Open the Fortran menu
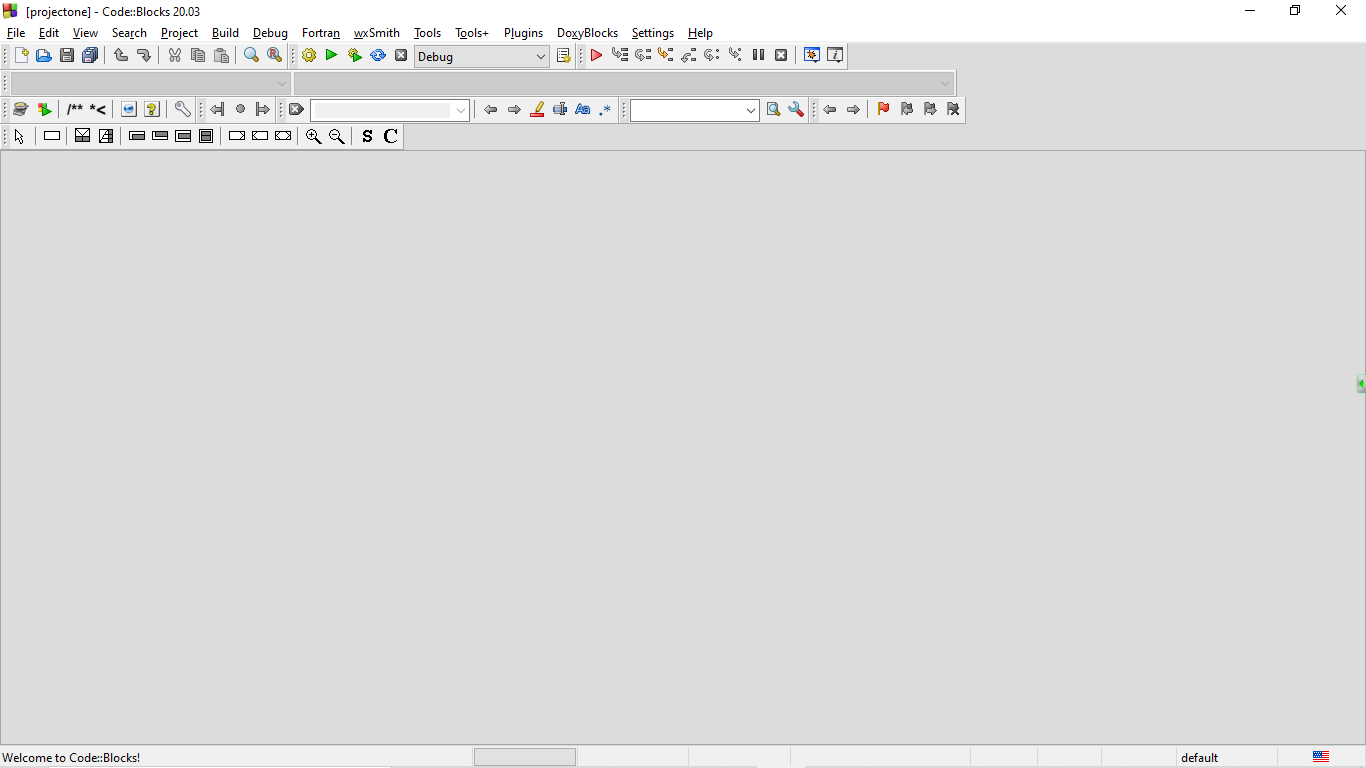Screen dimensions: 1366x768 click(321, 33)
